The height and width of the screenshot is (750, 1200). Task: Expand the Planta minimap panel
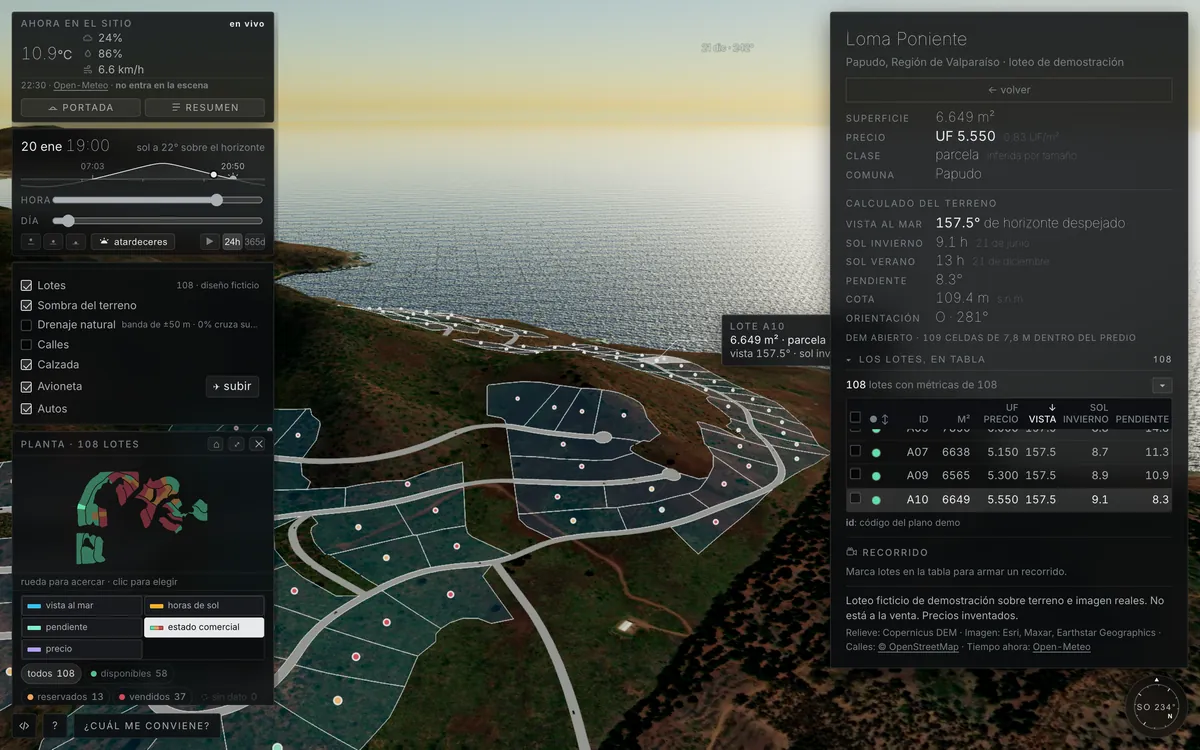237,444
